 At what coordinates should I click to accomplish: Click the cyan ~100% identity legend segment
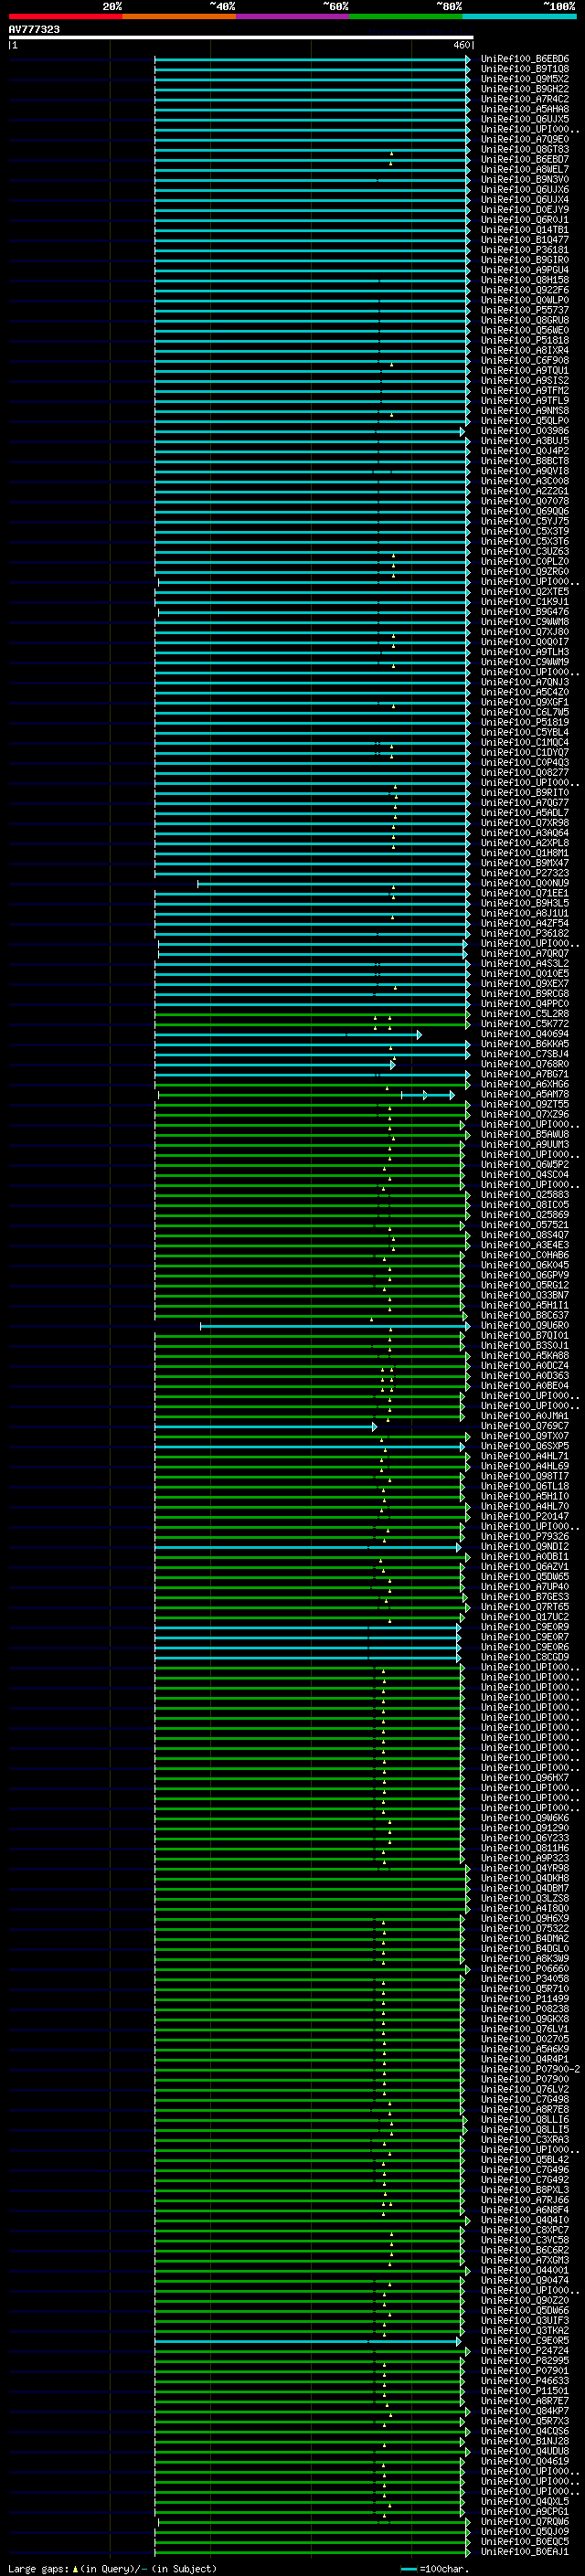[x=519, y=16]
